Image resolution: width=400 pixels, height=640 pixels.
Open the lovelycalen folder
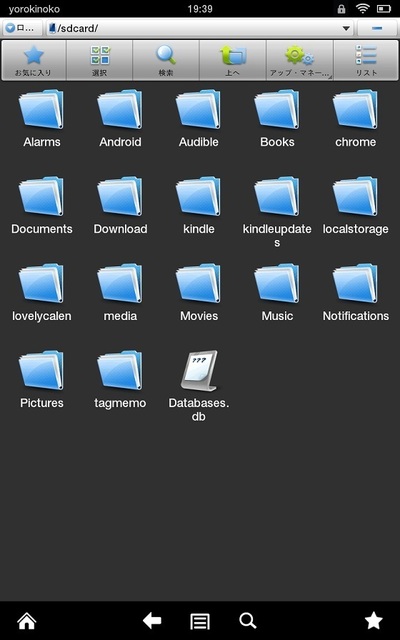point(42,293)
